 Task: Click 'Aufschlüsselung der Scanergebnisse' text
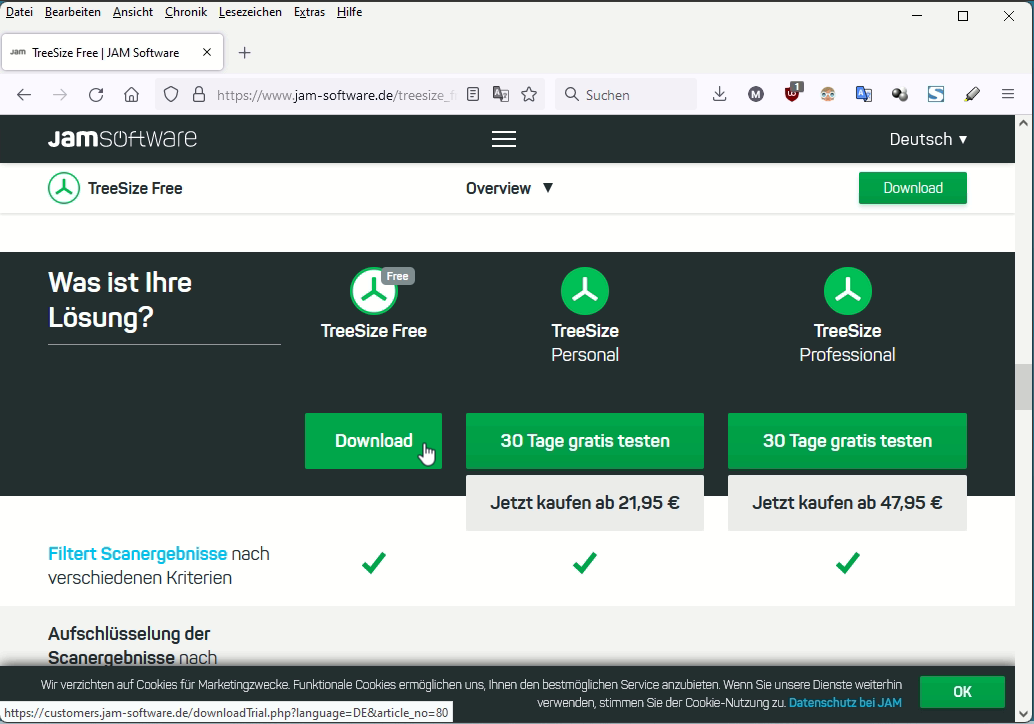tap(129, 646)
